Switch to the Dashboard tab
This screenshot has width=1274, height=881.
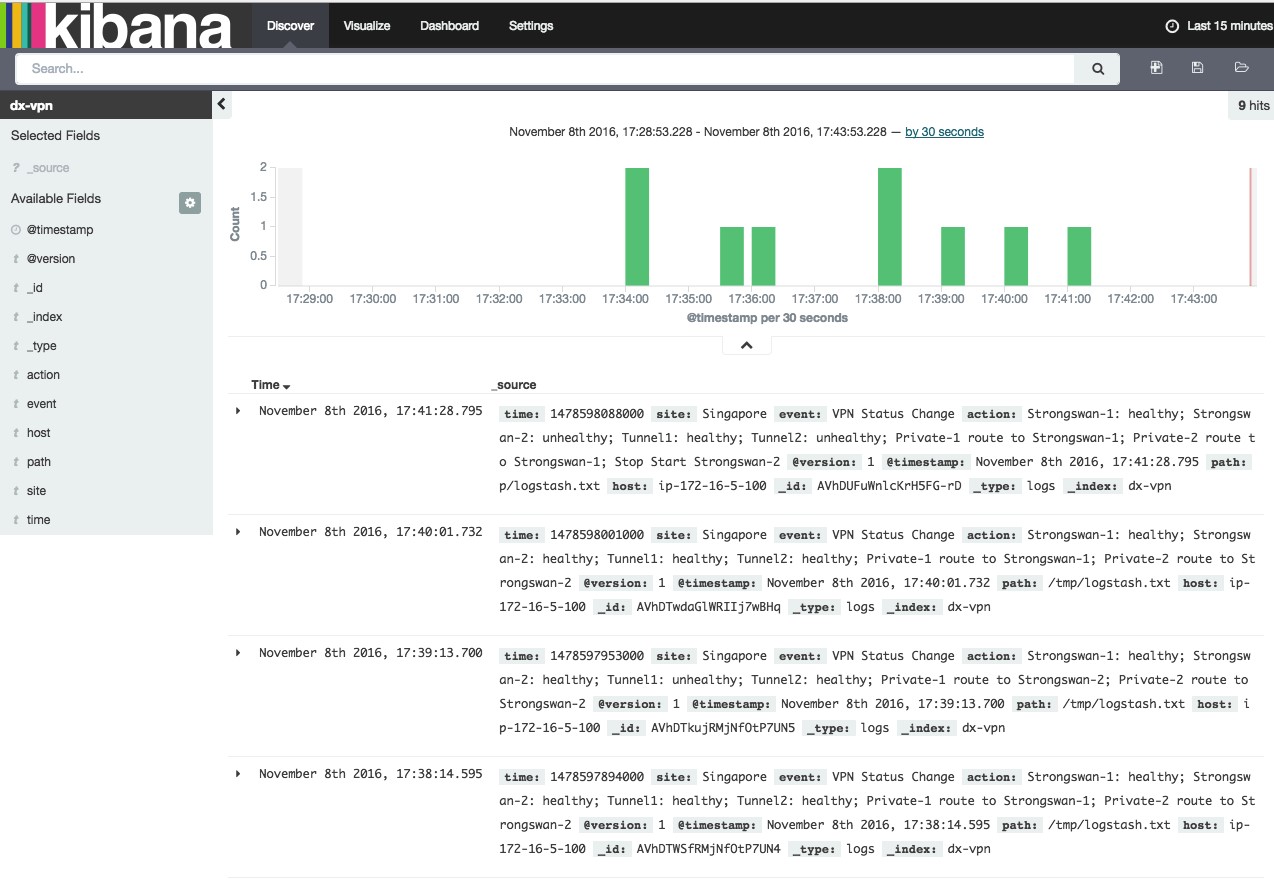pos(449,26)
